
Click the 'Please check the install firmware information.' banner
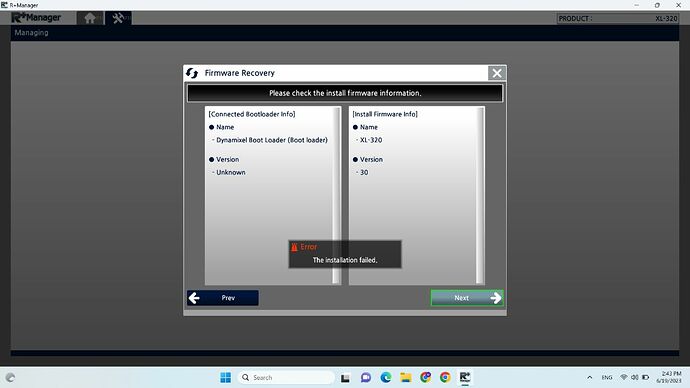pyautogui.click(x=345, y=93)
